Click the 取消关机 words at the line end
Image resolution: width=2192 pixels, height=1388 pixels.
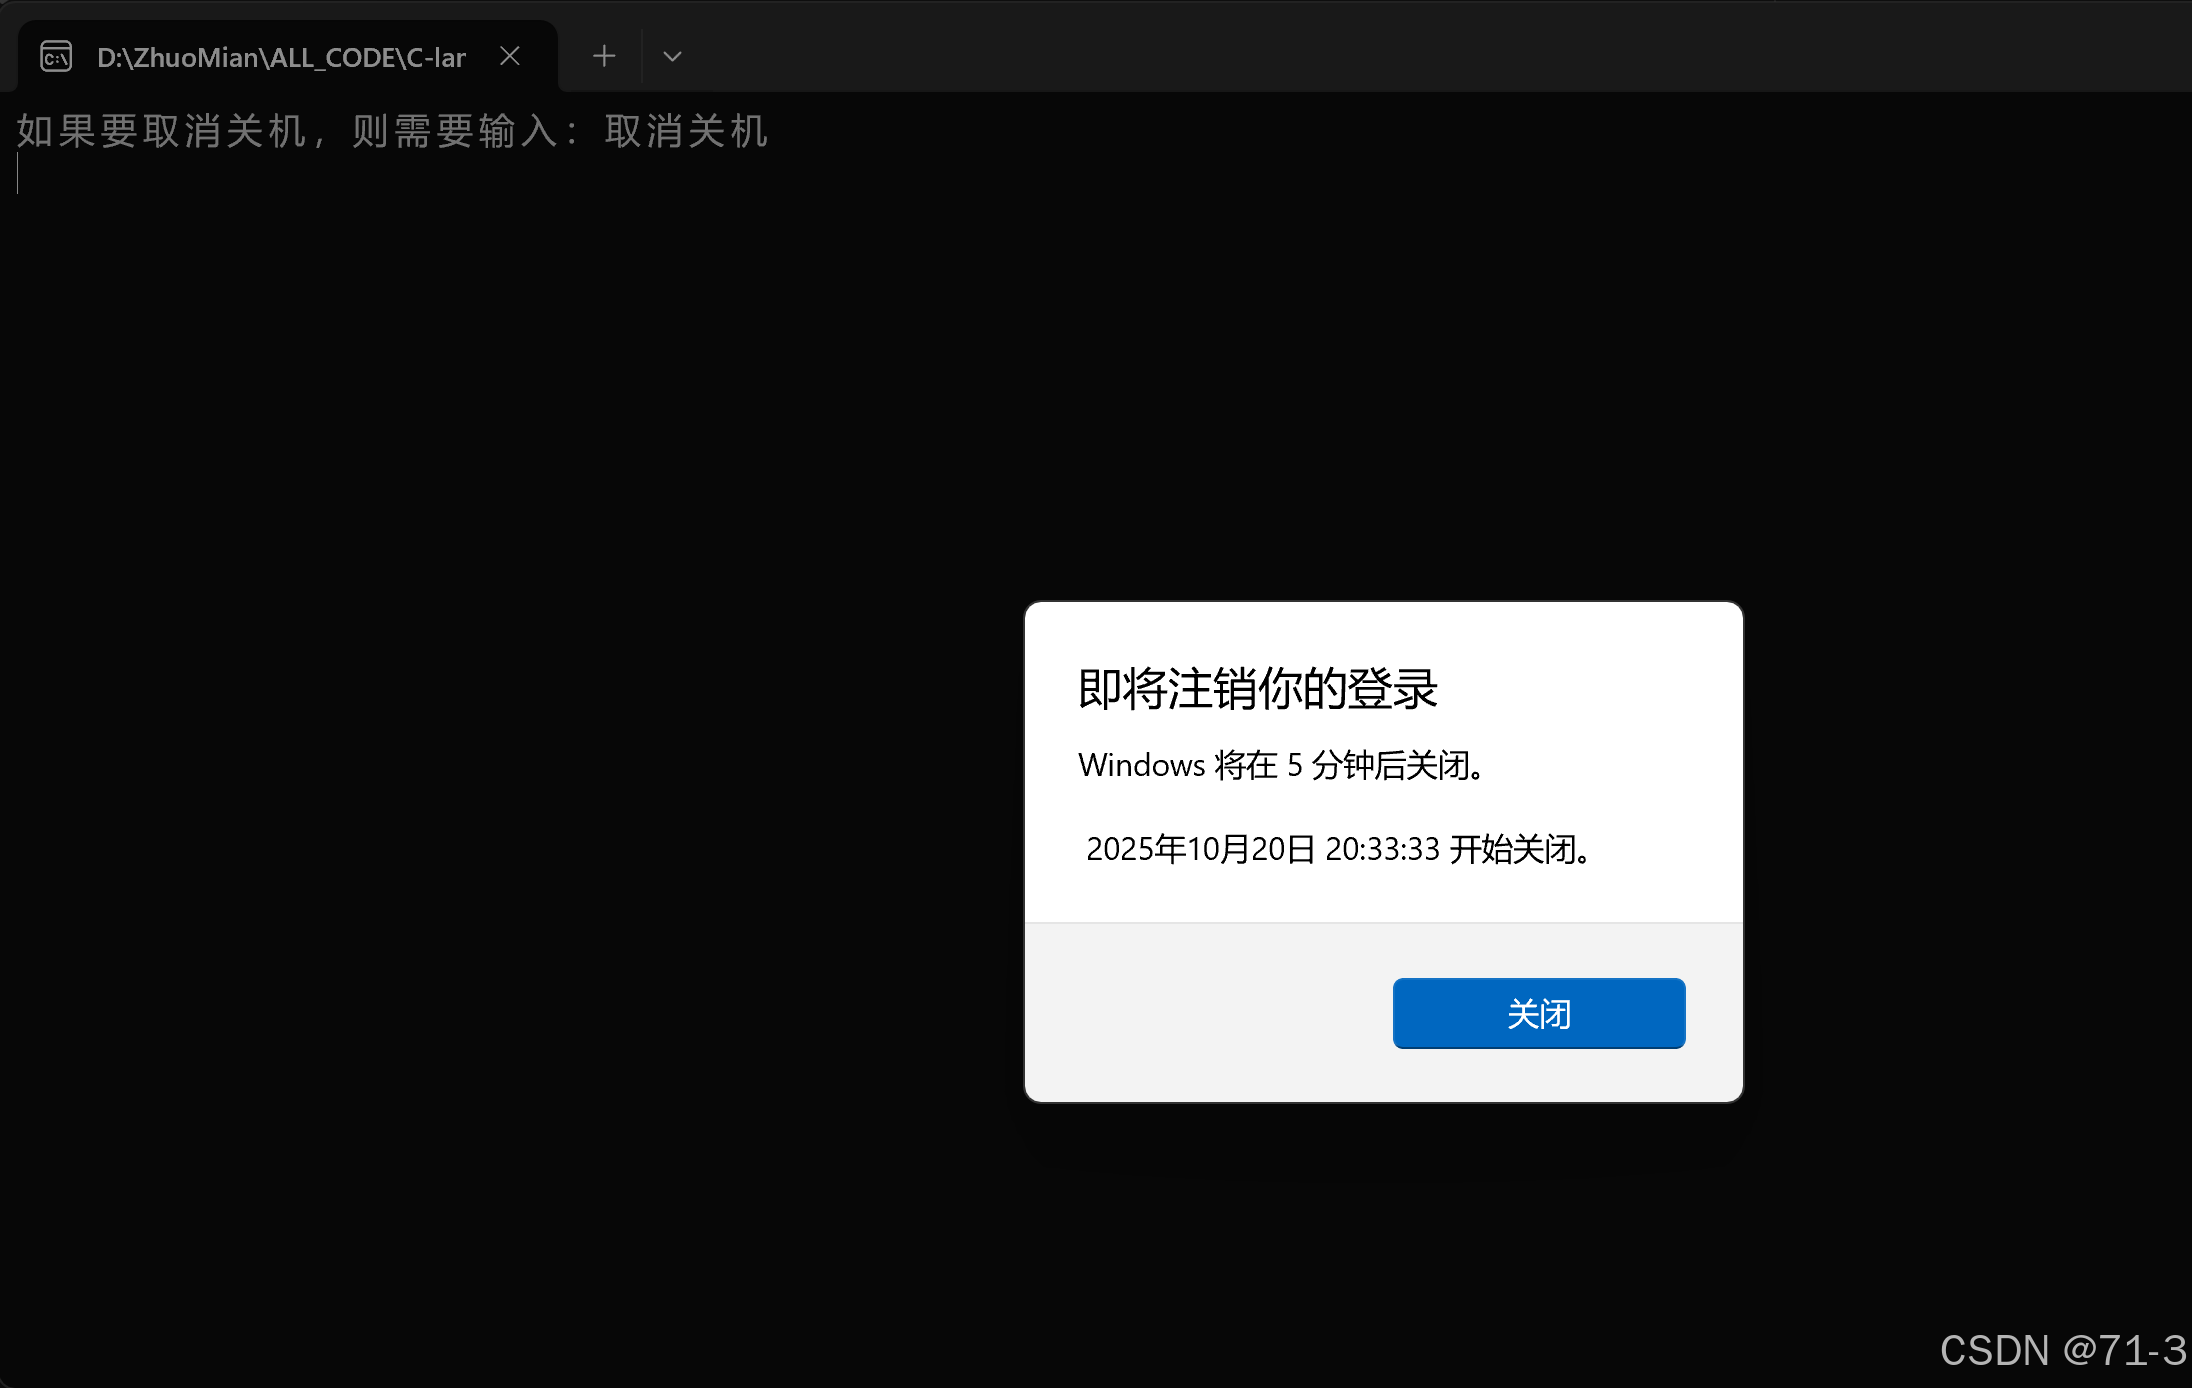coord(686,131)
